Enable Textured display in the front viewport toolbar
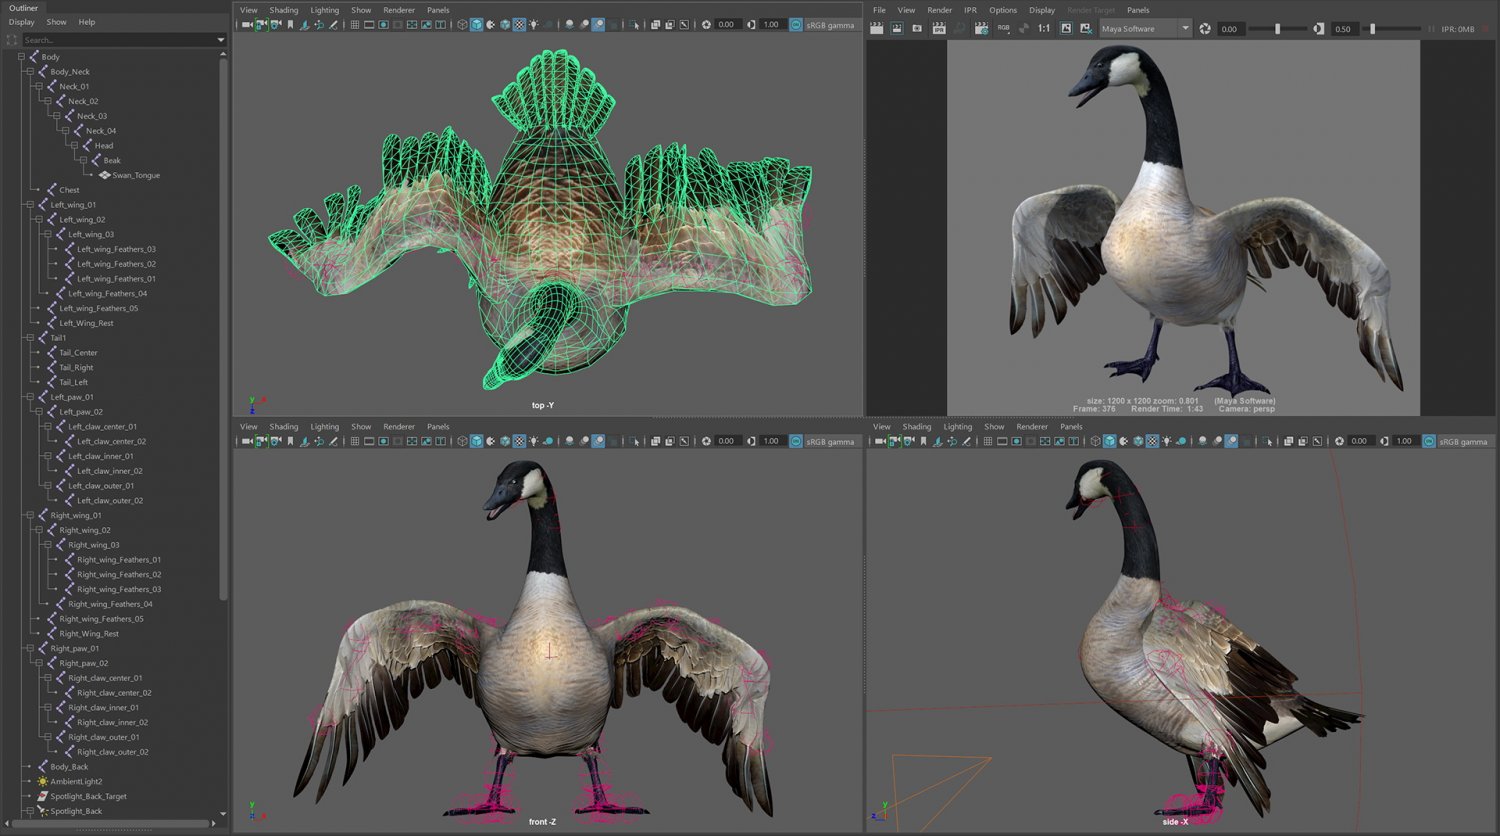Viewport: 1500px width, 836px height. [518, 441]
